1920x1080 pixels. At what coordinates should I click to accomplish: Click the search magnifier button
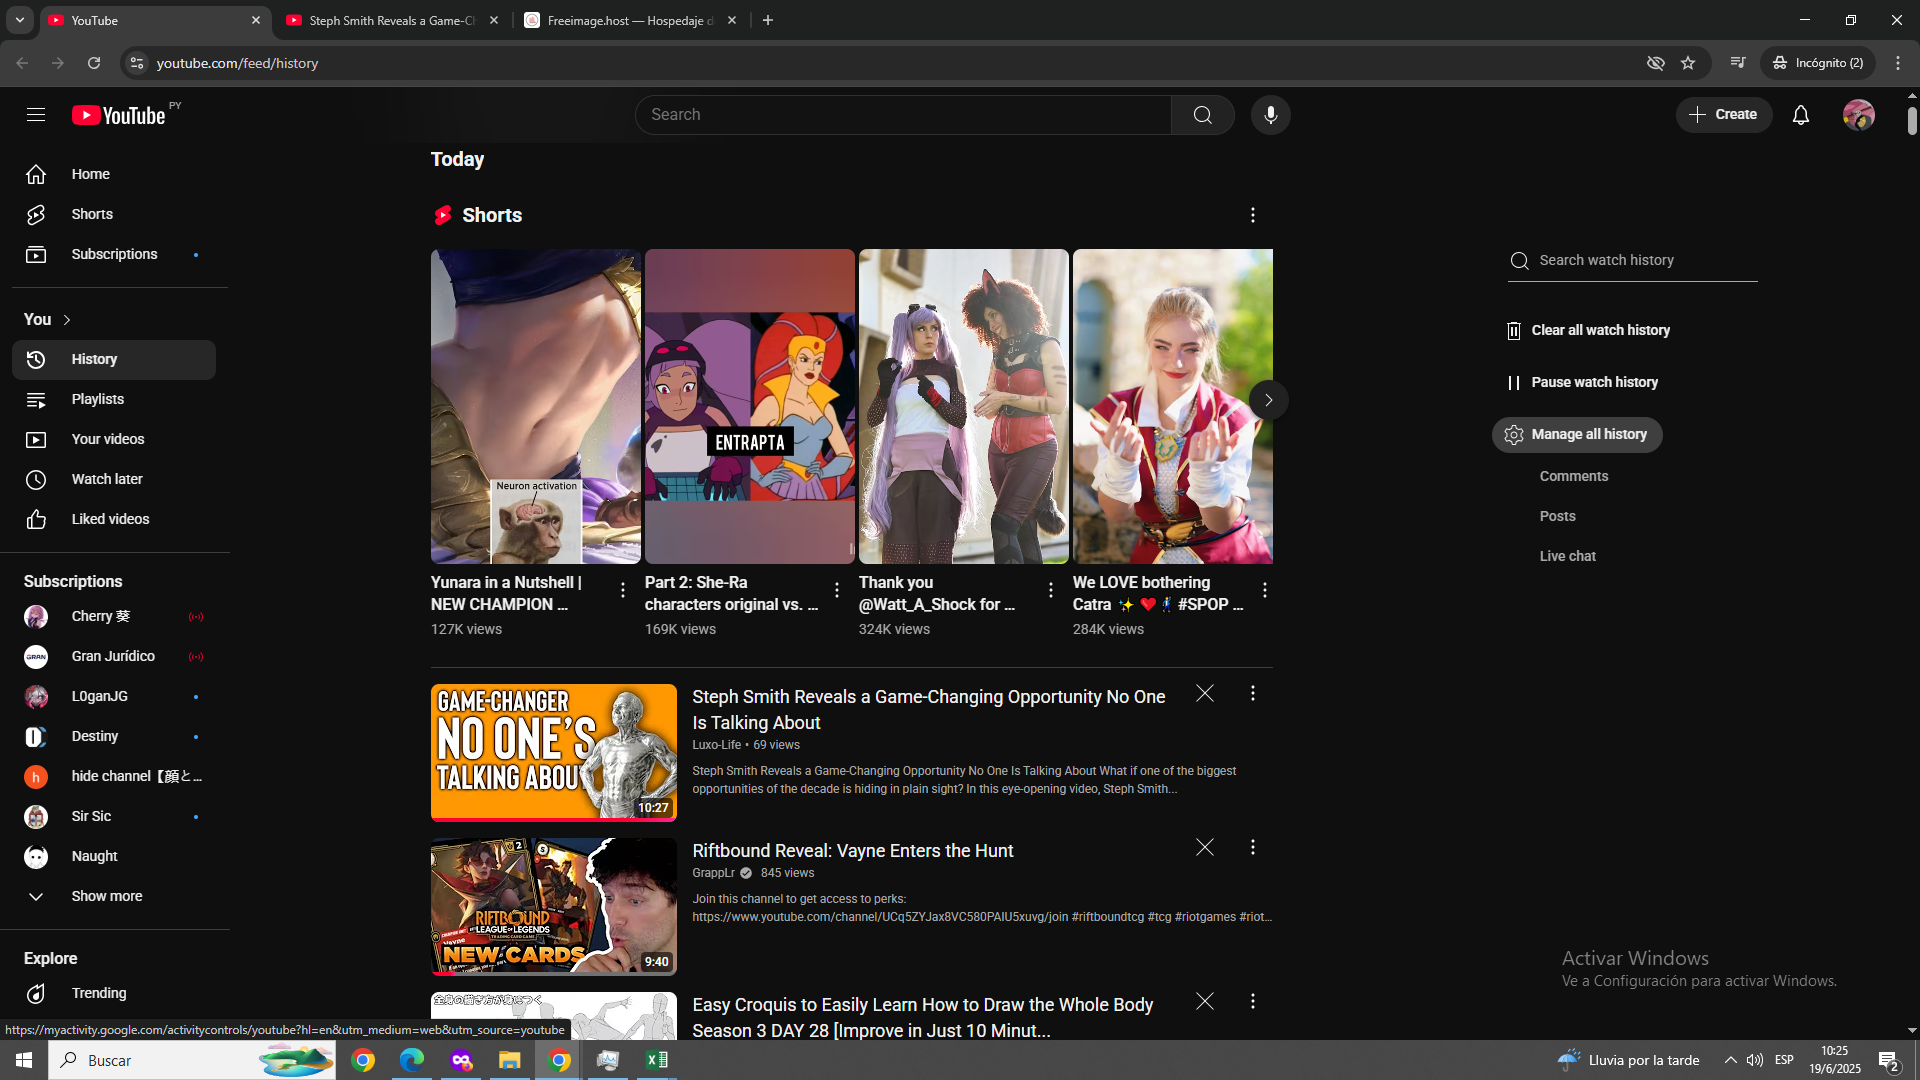tap(1203, 115)
